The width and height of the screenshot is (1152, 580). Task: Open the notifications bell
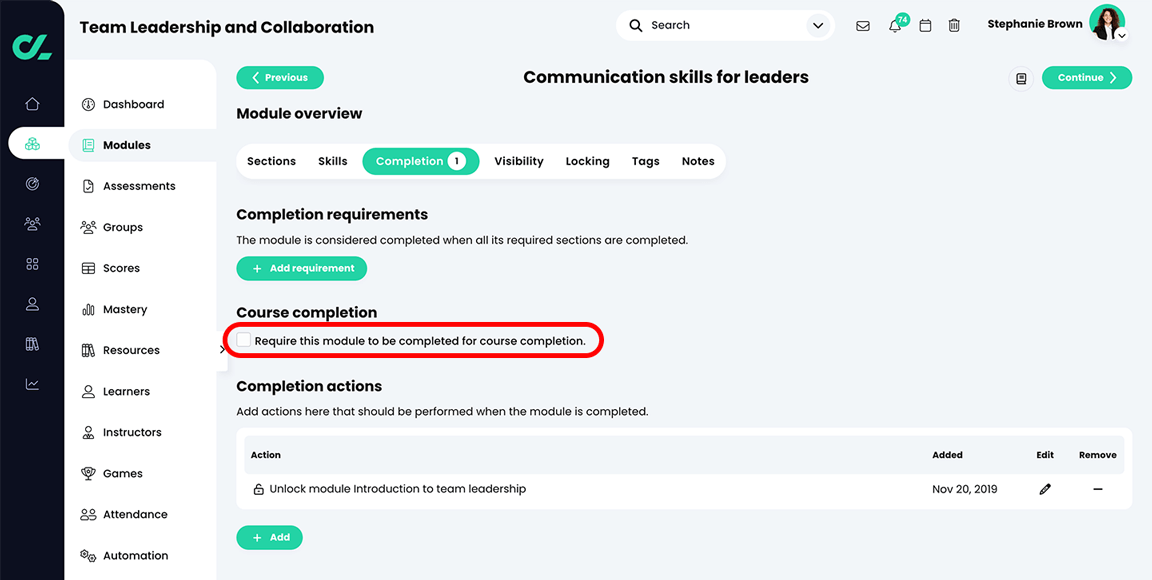[895, 26]
